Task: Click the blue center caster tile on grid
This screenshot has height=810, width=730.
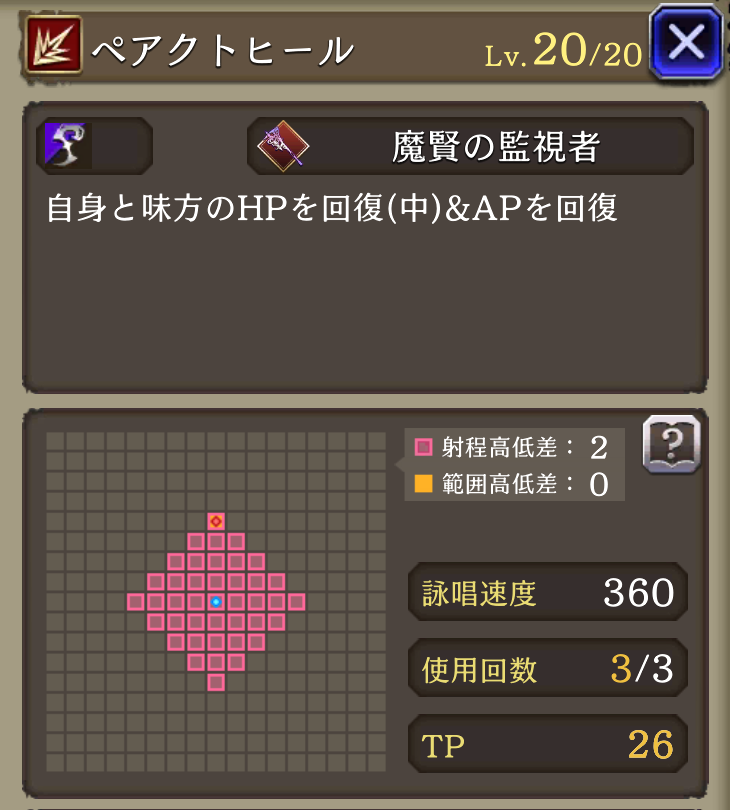Action: click(x=216, y=602)
